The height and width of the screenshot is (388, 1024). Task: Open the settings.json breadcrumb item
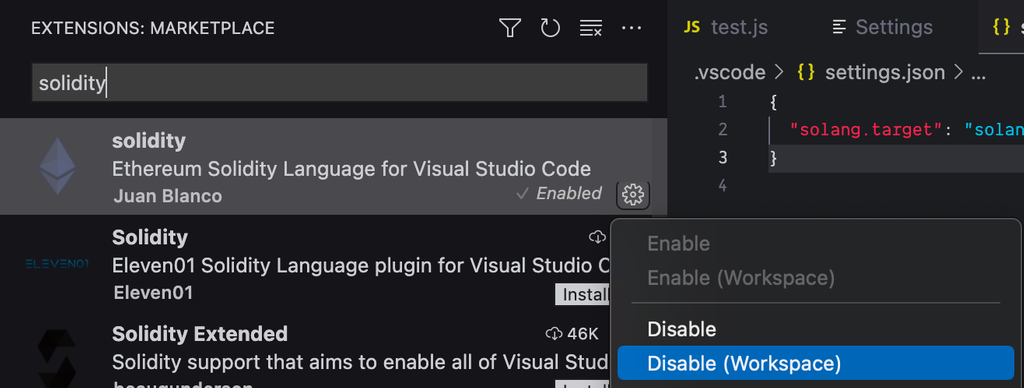[x=871, y=73]
